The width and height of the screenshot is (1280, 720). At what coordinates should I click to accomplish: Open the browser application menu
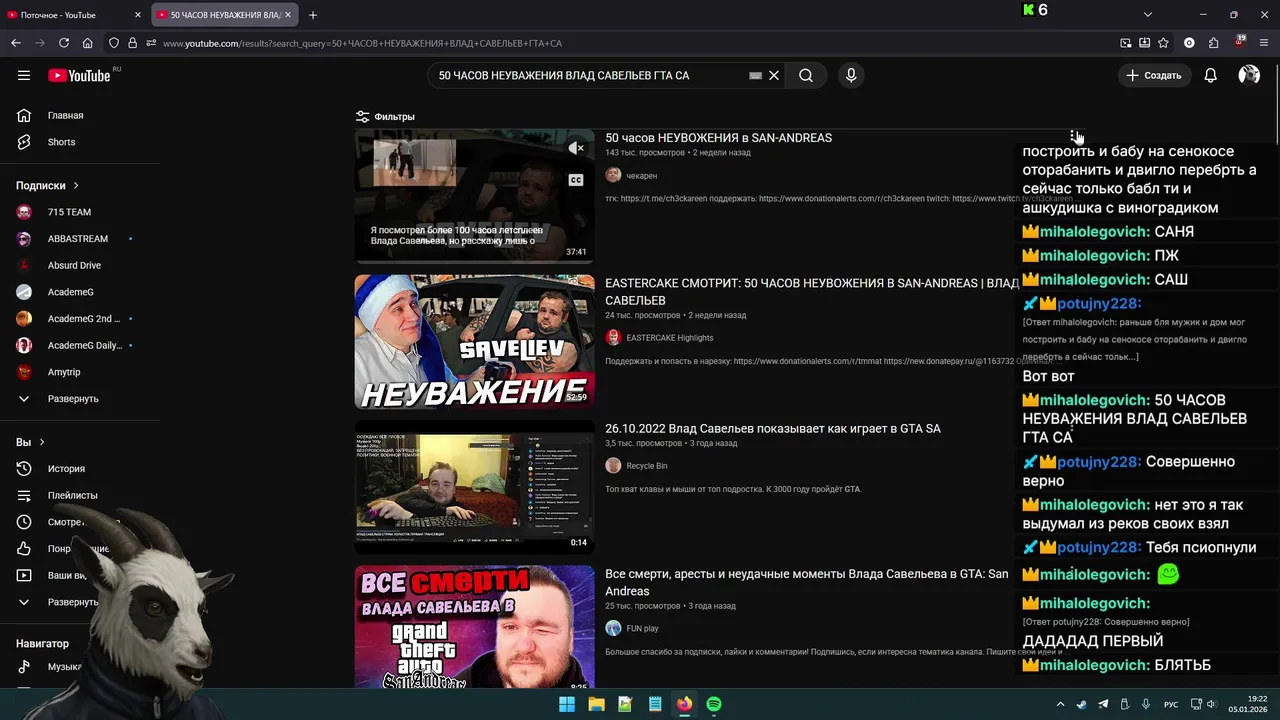pos(1265,43)
